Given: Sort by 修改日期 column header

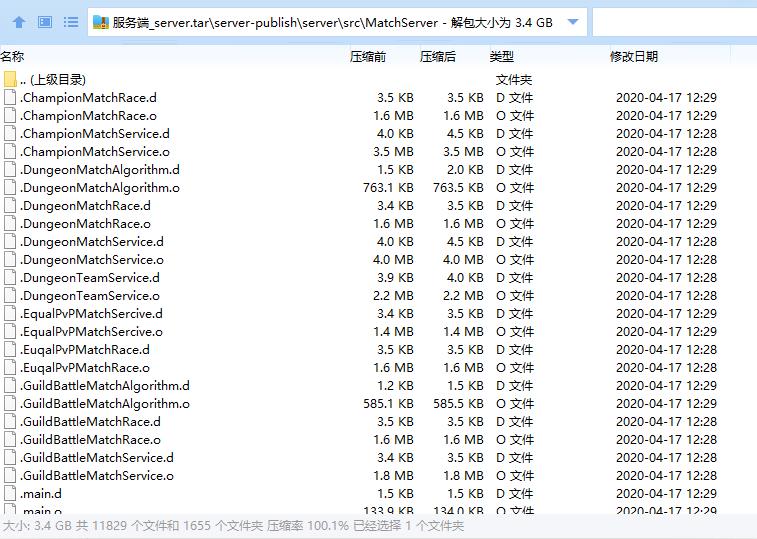Looking at the screenshot, I should (x=634, y=57).
